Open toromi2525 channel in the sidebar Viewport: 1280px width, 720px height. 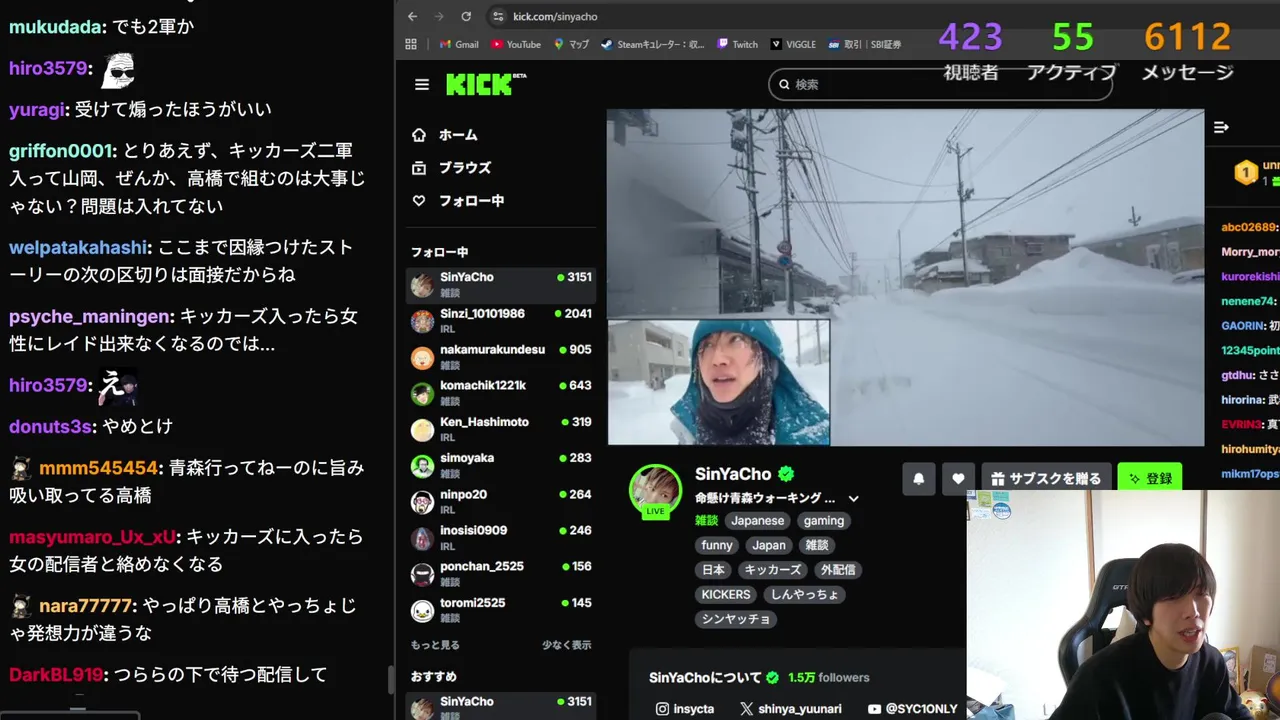click(x=501, y=610)
